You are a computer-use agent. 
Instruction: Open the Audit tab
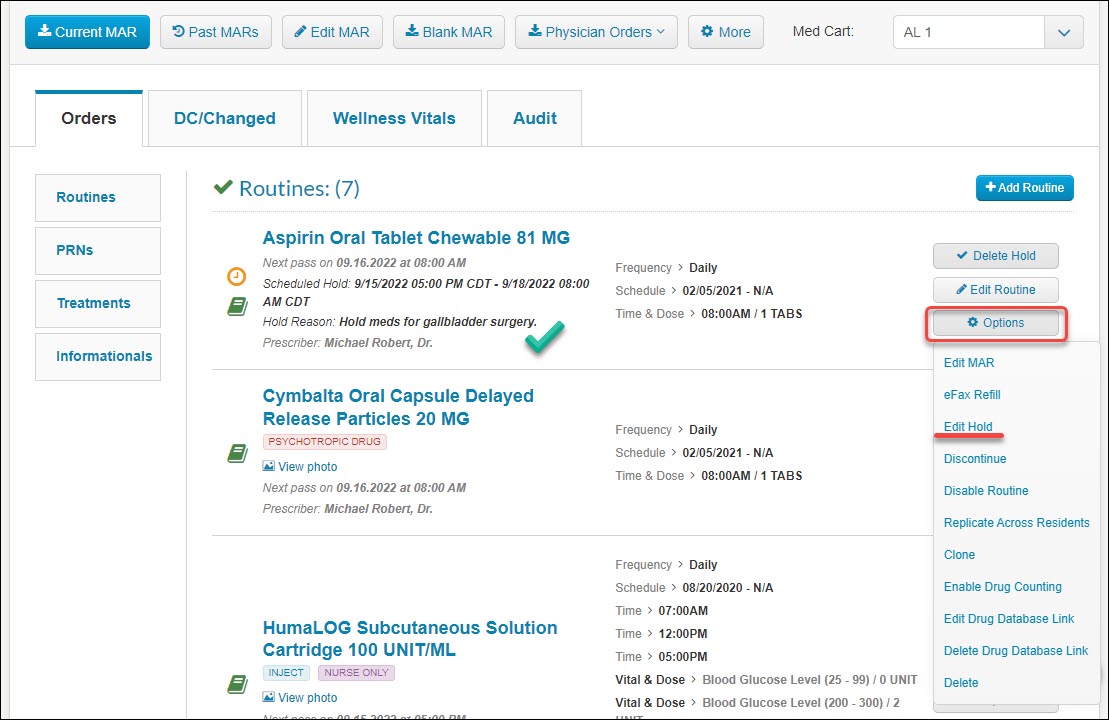[x=535, y=118]
